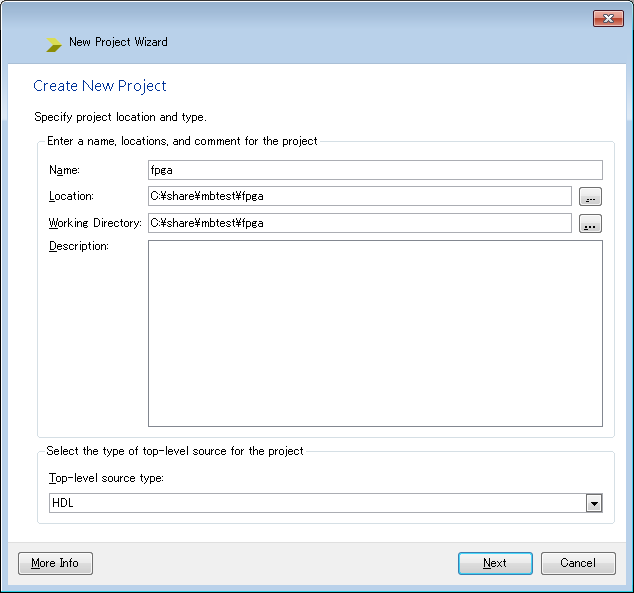Click the Next button
634x593 pixels.
495,563
